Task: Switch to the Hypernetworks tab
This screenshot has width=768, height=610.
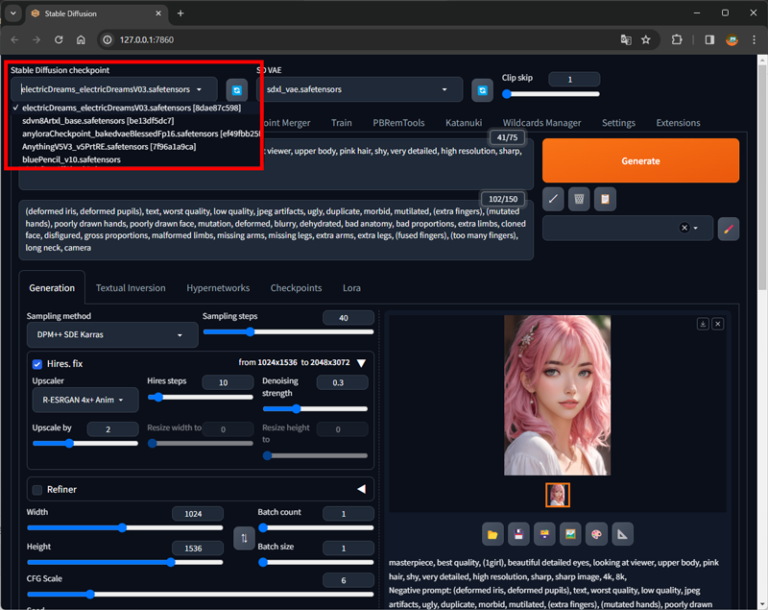Action: pyautogui.click(x=218, y=288)
